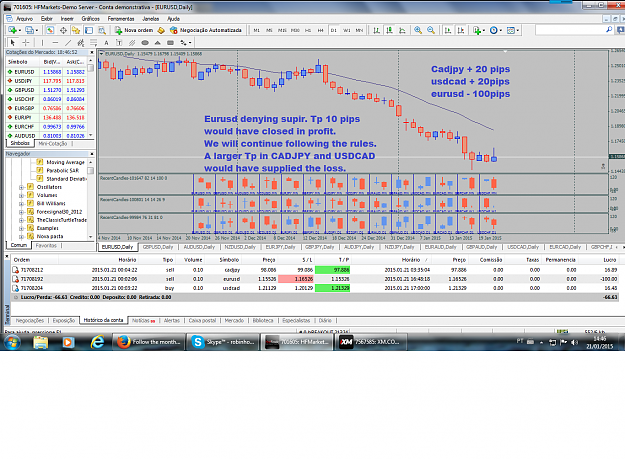Expand the Nova pasta tree node

click(x=21, y=237)
